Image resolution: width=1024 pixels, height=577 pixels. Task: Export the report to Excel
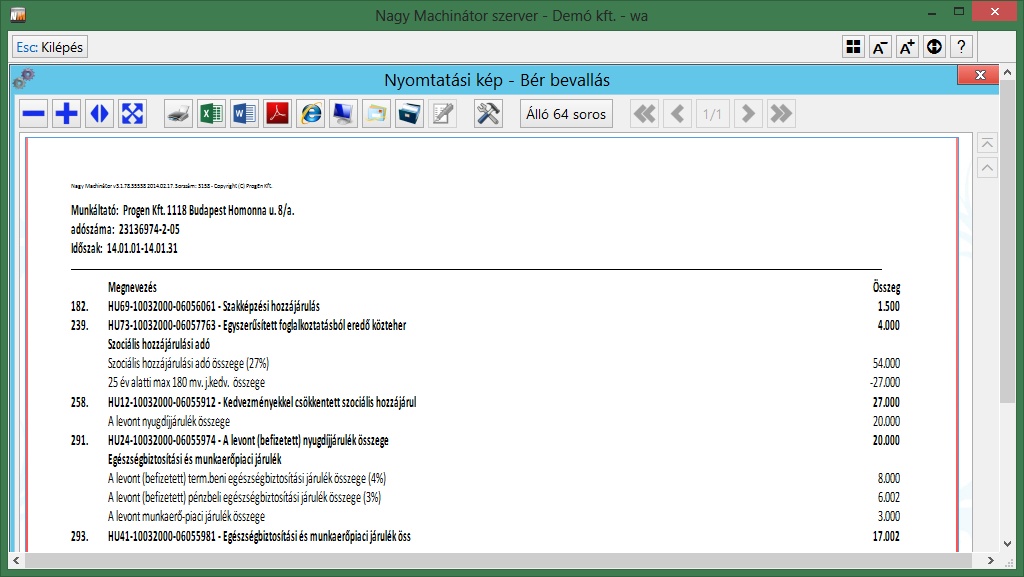click(211, 114)
